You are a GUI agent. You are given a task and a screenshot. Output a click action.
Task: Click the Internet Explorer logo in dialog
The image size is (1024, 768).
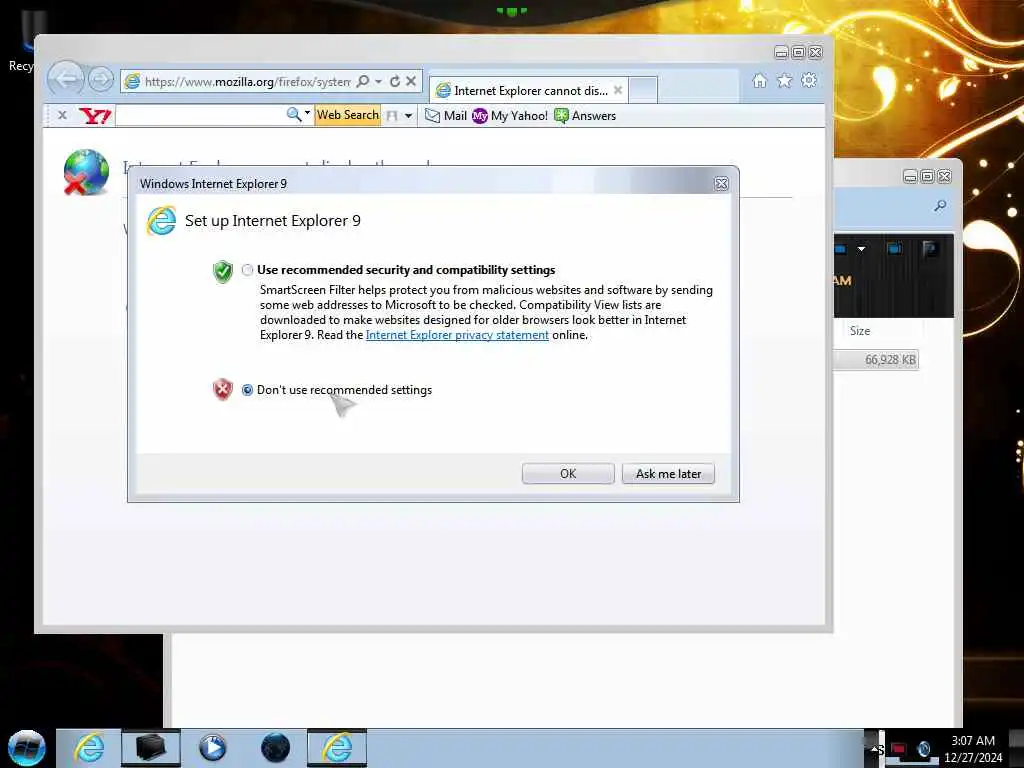(161, 220)
